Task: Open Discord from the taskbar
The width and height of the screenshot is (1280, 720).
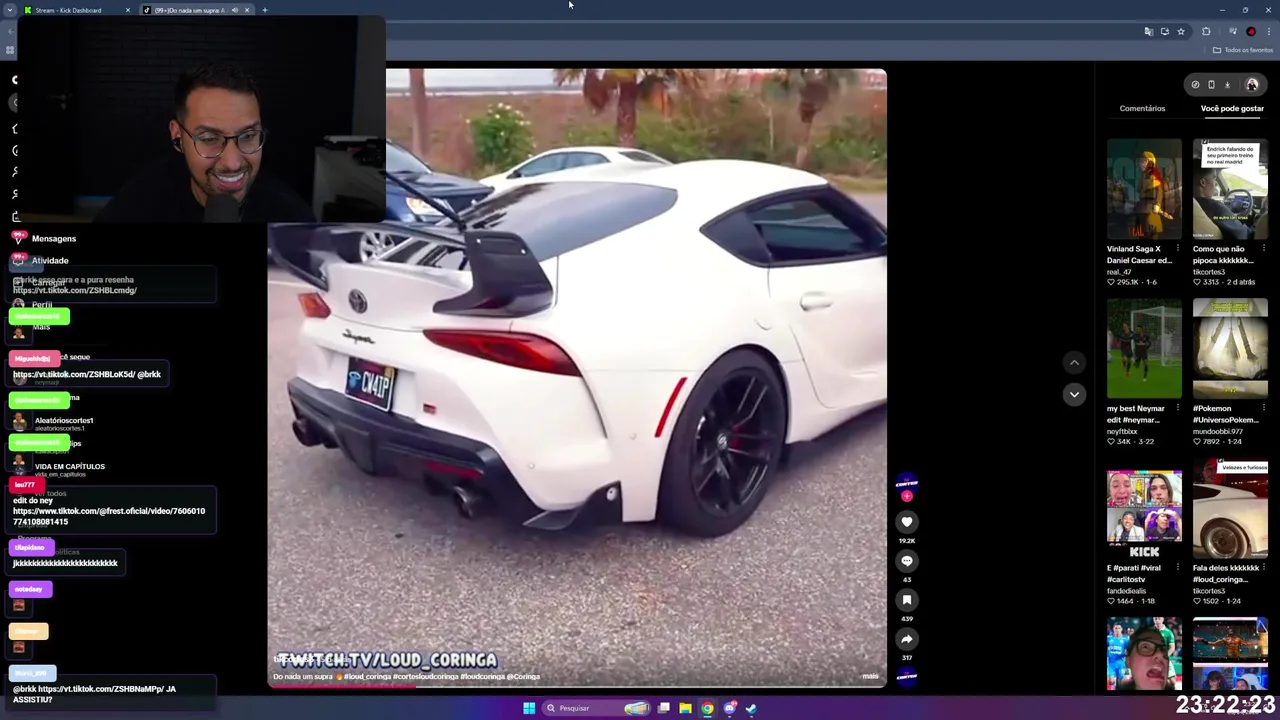Action: pyautogui.click(x=730, y=708)
